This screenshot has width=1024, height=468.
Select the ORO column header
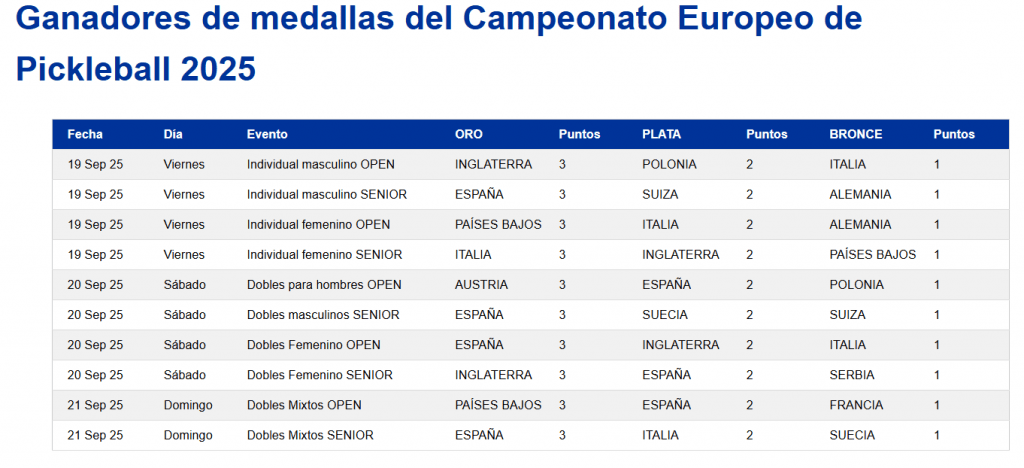pos(469,134)
